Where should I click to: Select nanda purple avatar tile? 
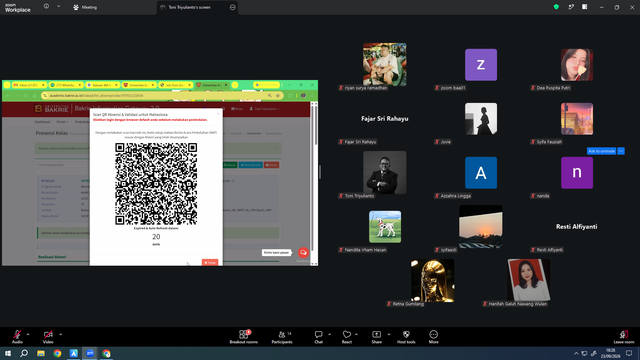pyautogui.click(x=577, y=173)
